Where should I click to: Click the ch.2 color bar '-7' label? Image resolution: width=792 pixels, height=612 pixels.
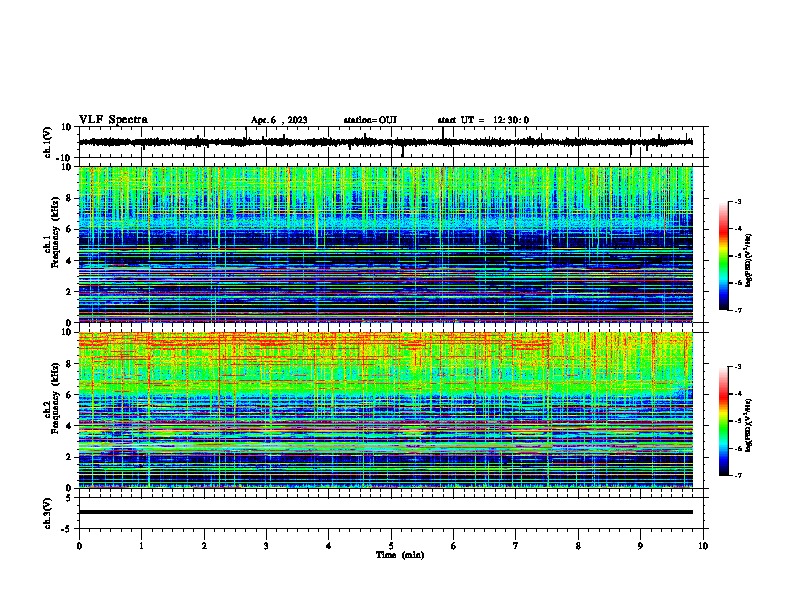click(x=738, y=475)
